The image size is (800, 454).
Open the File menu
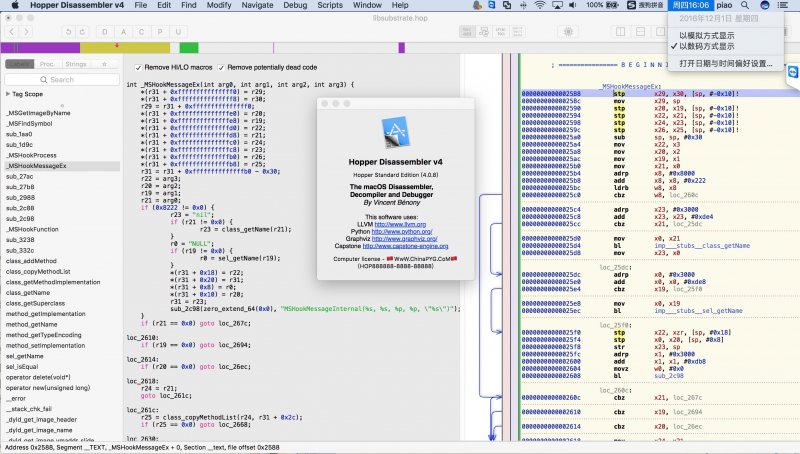[140, 5]
